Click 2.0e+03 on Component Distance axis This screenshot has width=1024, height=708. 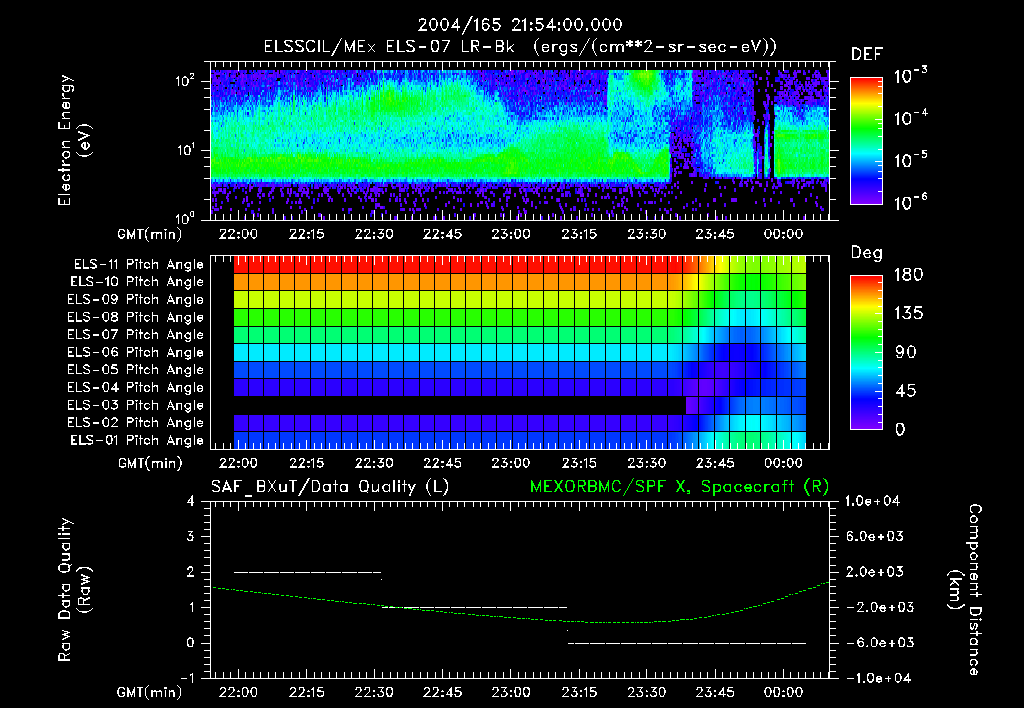[874, 572]
